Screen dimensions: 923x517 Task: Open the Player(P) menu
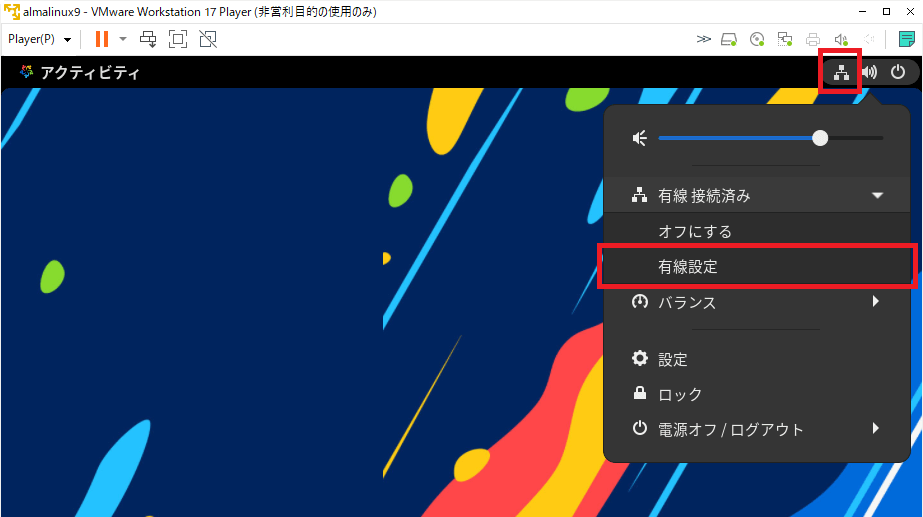coord(40,39)
